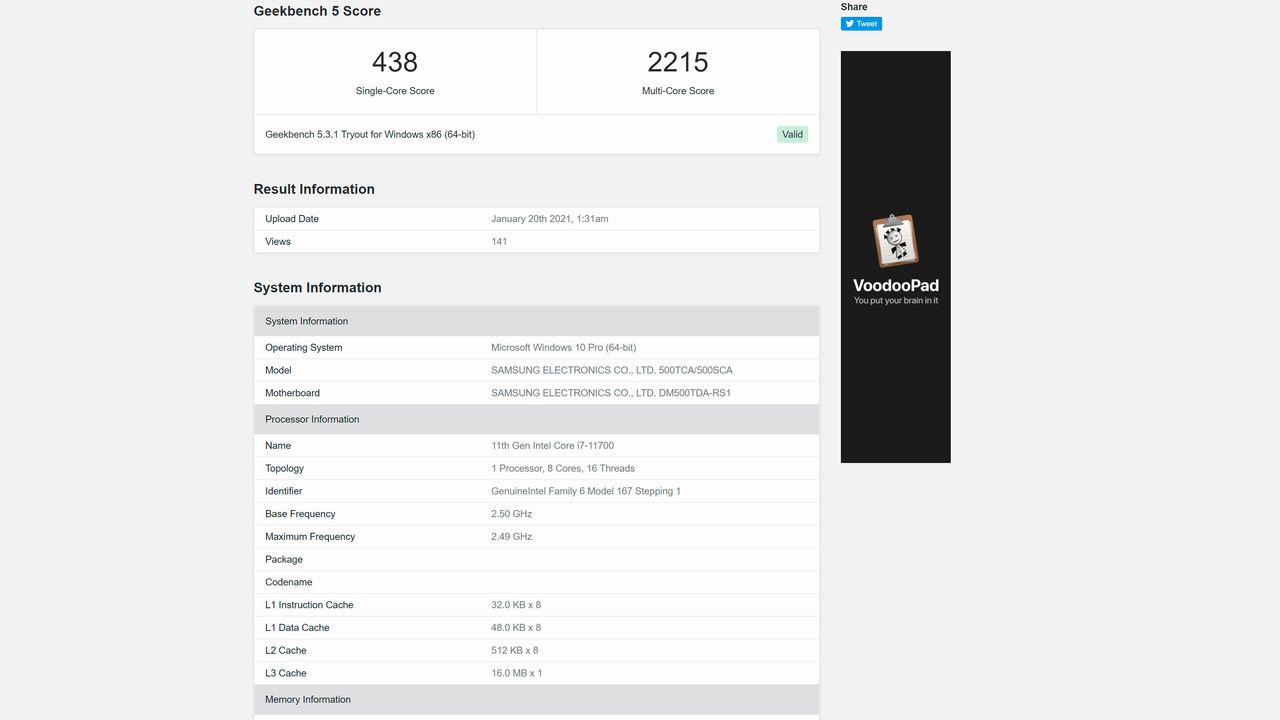Click the Tweet share button
Screen dimensions: 1280x720
(x=861, y=24)
